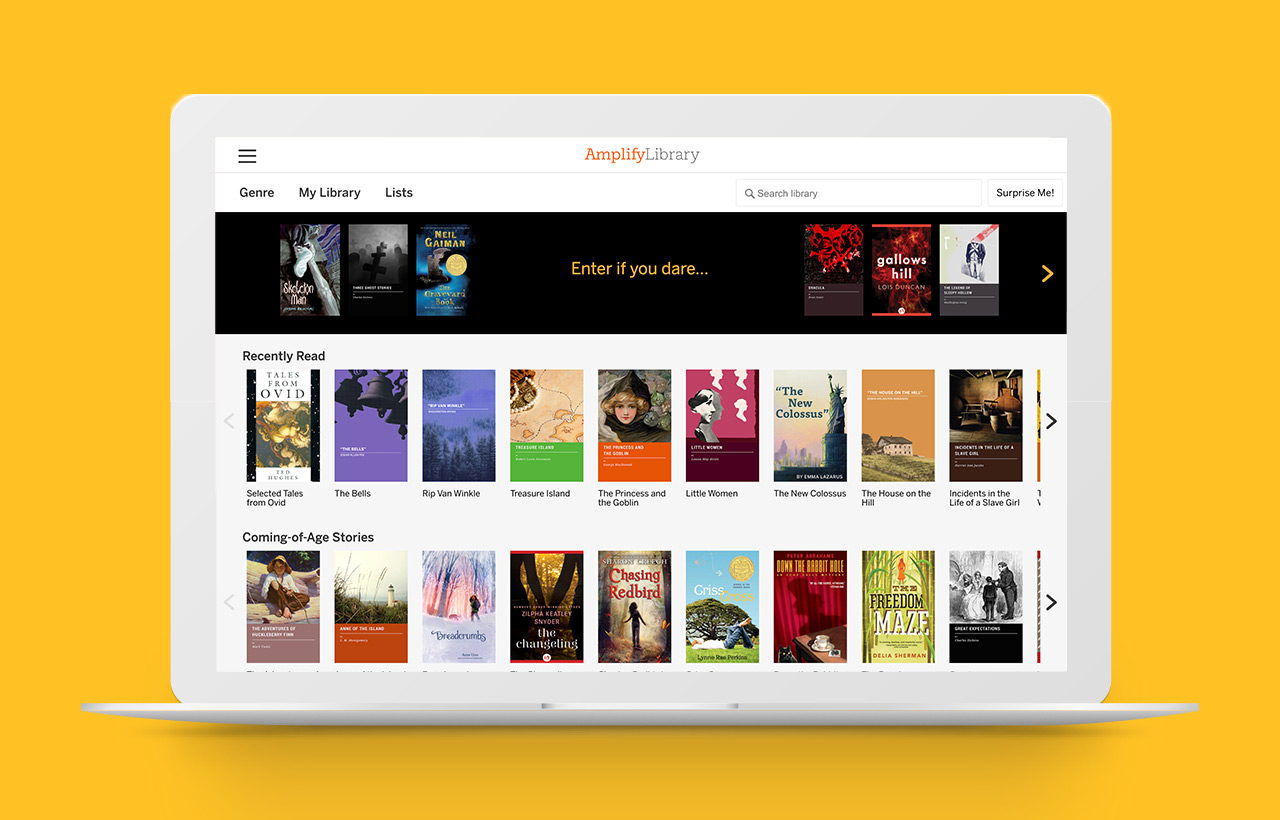Open The Graveyard Book cover

pyautogui.click(x=446, y=270)
